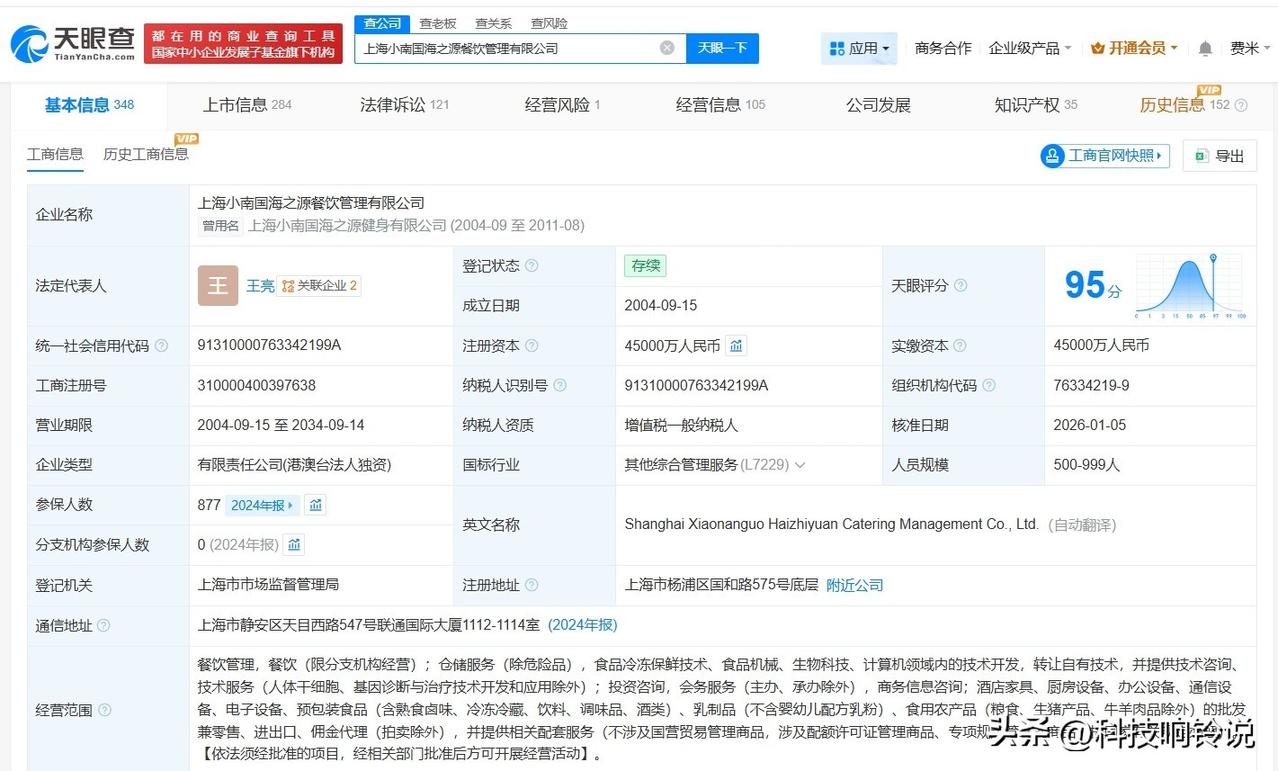This screenshot has width=1278, height=771.
Task: Open the 应用 dropdown menu
Action: pyautogui.click(x=859, y=48)
